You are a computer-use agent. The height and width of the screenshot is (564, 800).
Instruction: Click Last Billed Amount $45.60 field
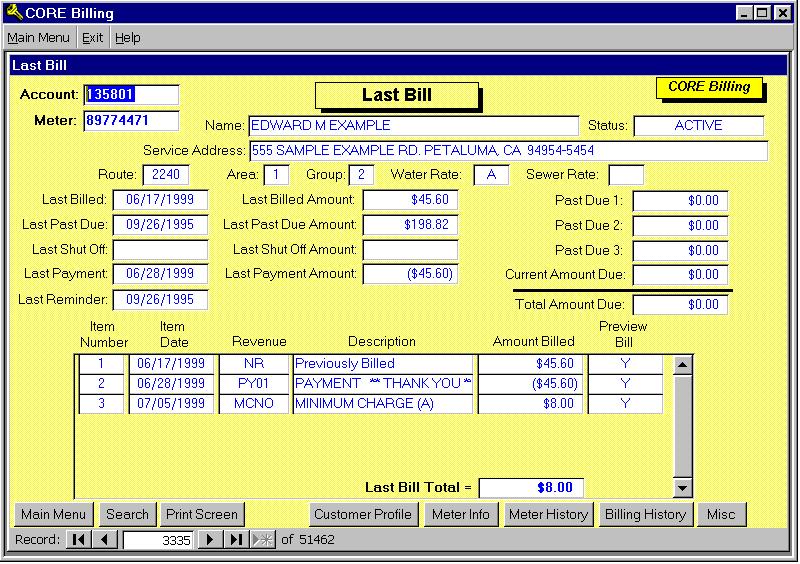click(410, 200)
